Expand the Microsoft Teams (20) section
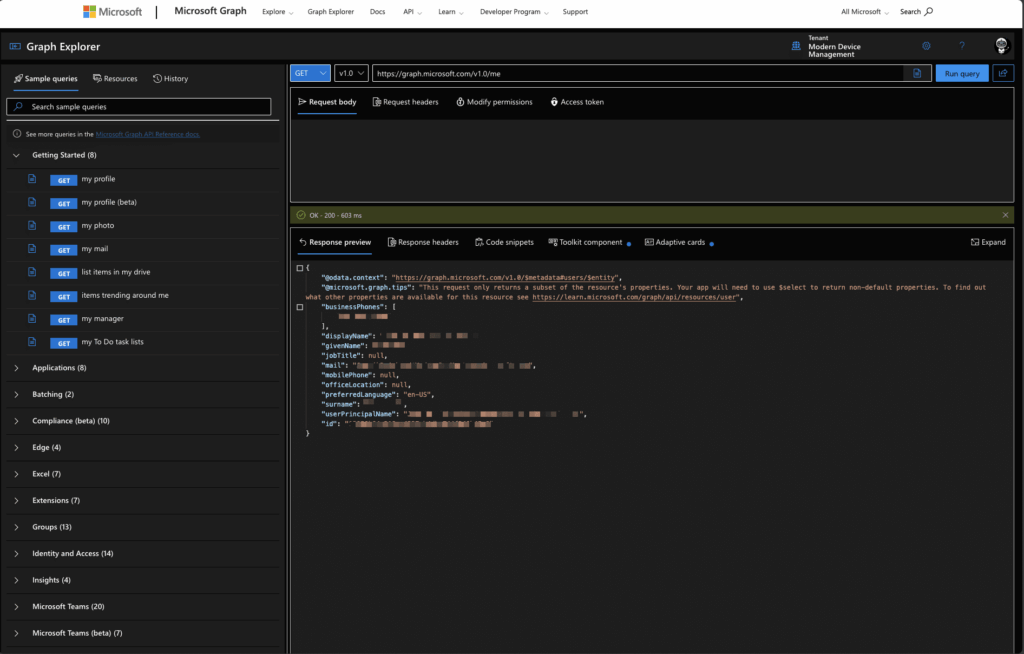Image resolution: width=1024 pixels, height=654 pixels. click(x=16, y=605)
